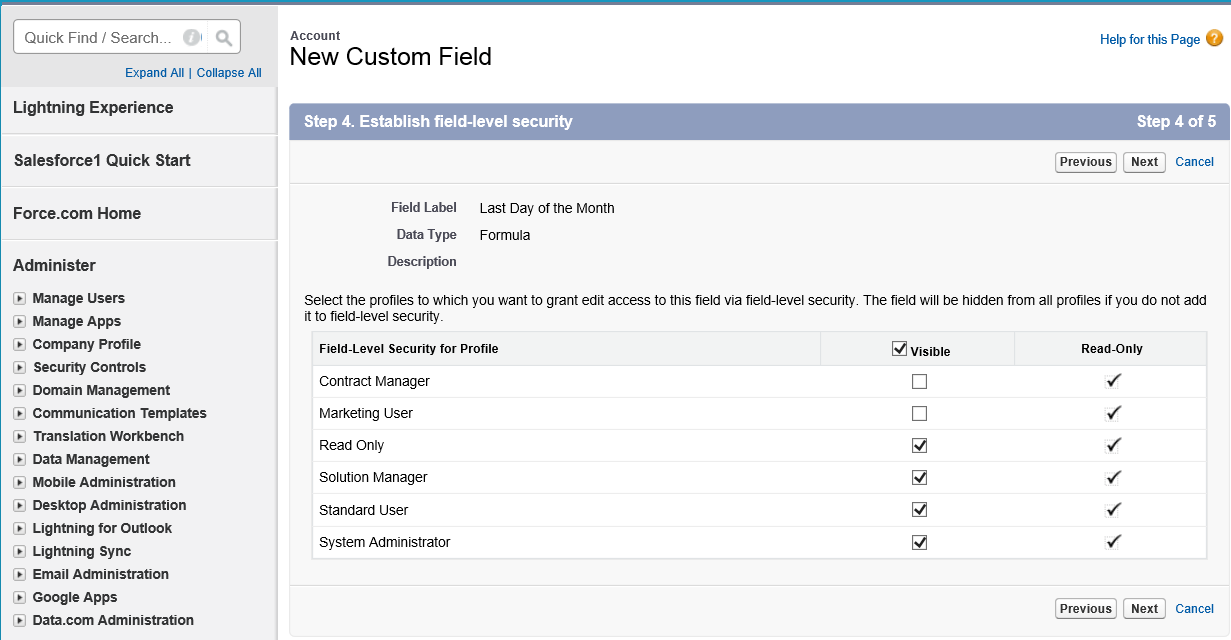Viewport: 1231px width, 640px height.
Task: Expand the Security Controls section
Action: (x=20, y=367)
